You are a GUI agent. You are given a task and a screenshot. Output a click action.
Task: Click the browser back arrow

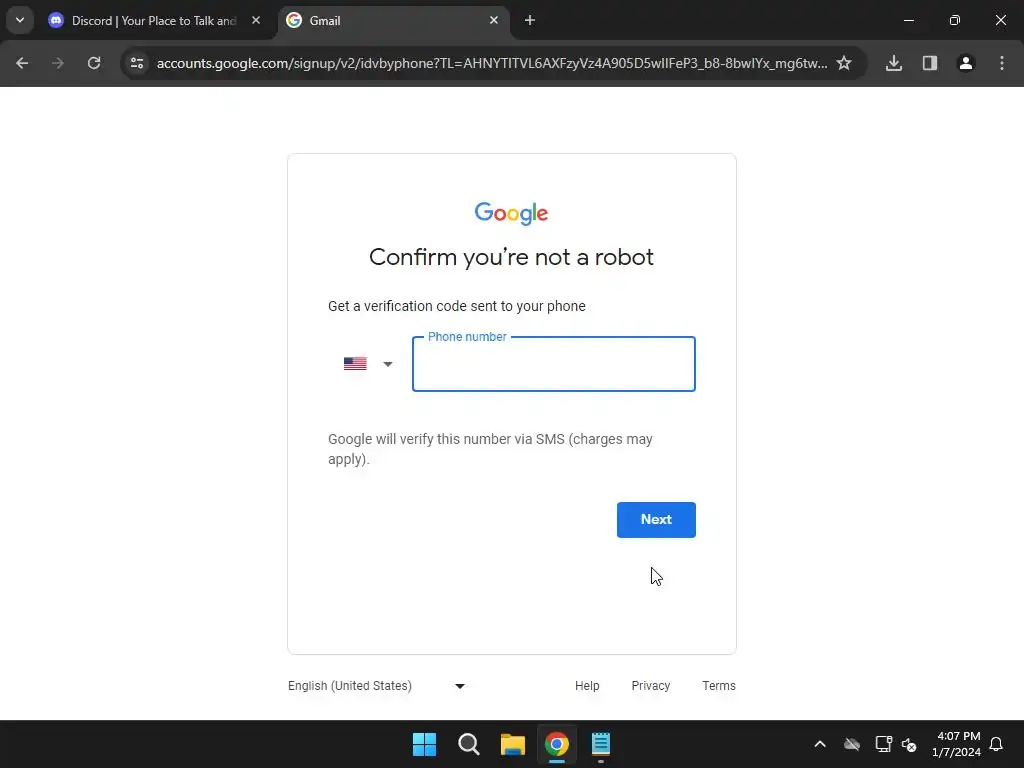pos(22,63)
